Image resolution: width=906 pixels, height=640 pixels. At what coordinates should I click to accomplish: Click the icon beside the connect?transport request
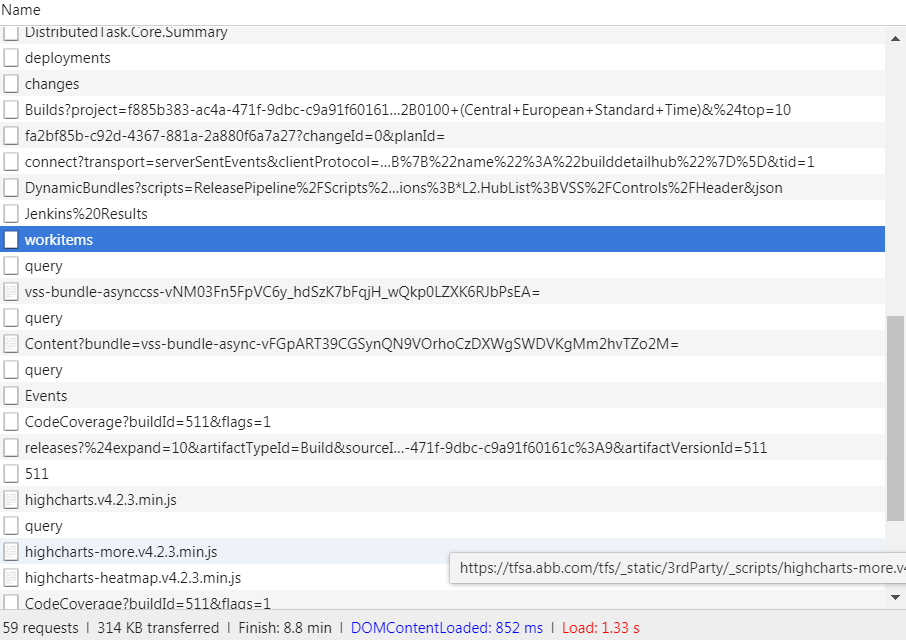click(10, 161)
